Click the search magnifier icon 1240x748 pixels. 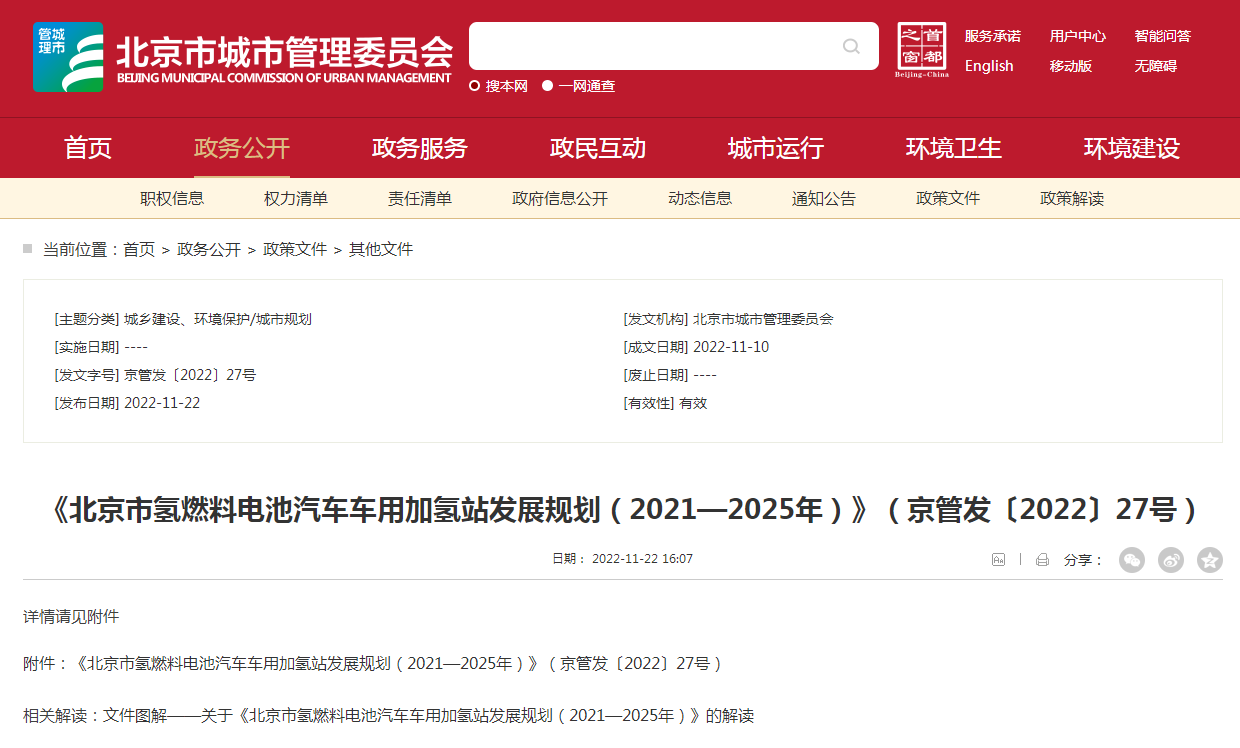851,46
